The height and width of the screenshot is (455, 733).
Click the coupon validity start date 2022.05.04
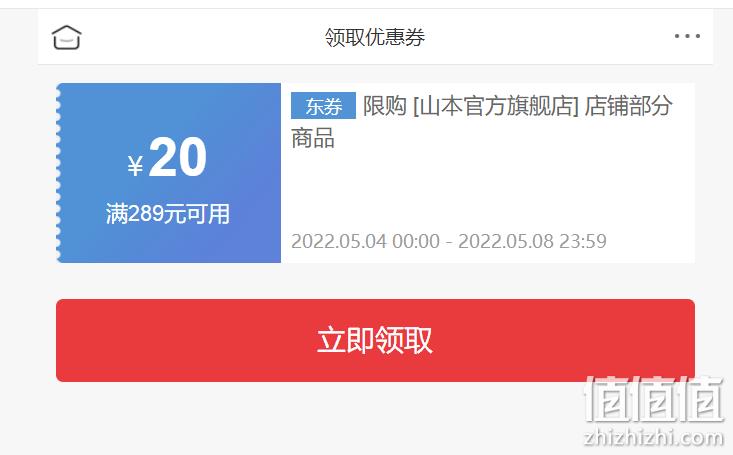(x=339, y=241)
